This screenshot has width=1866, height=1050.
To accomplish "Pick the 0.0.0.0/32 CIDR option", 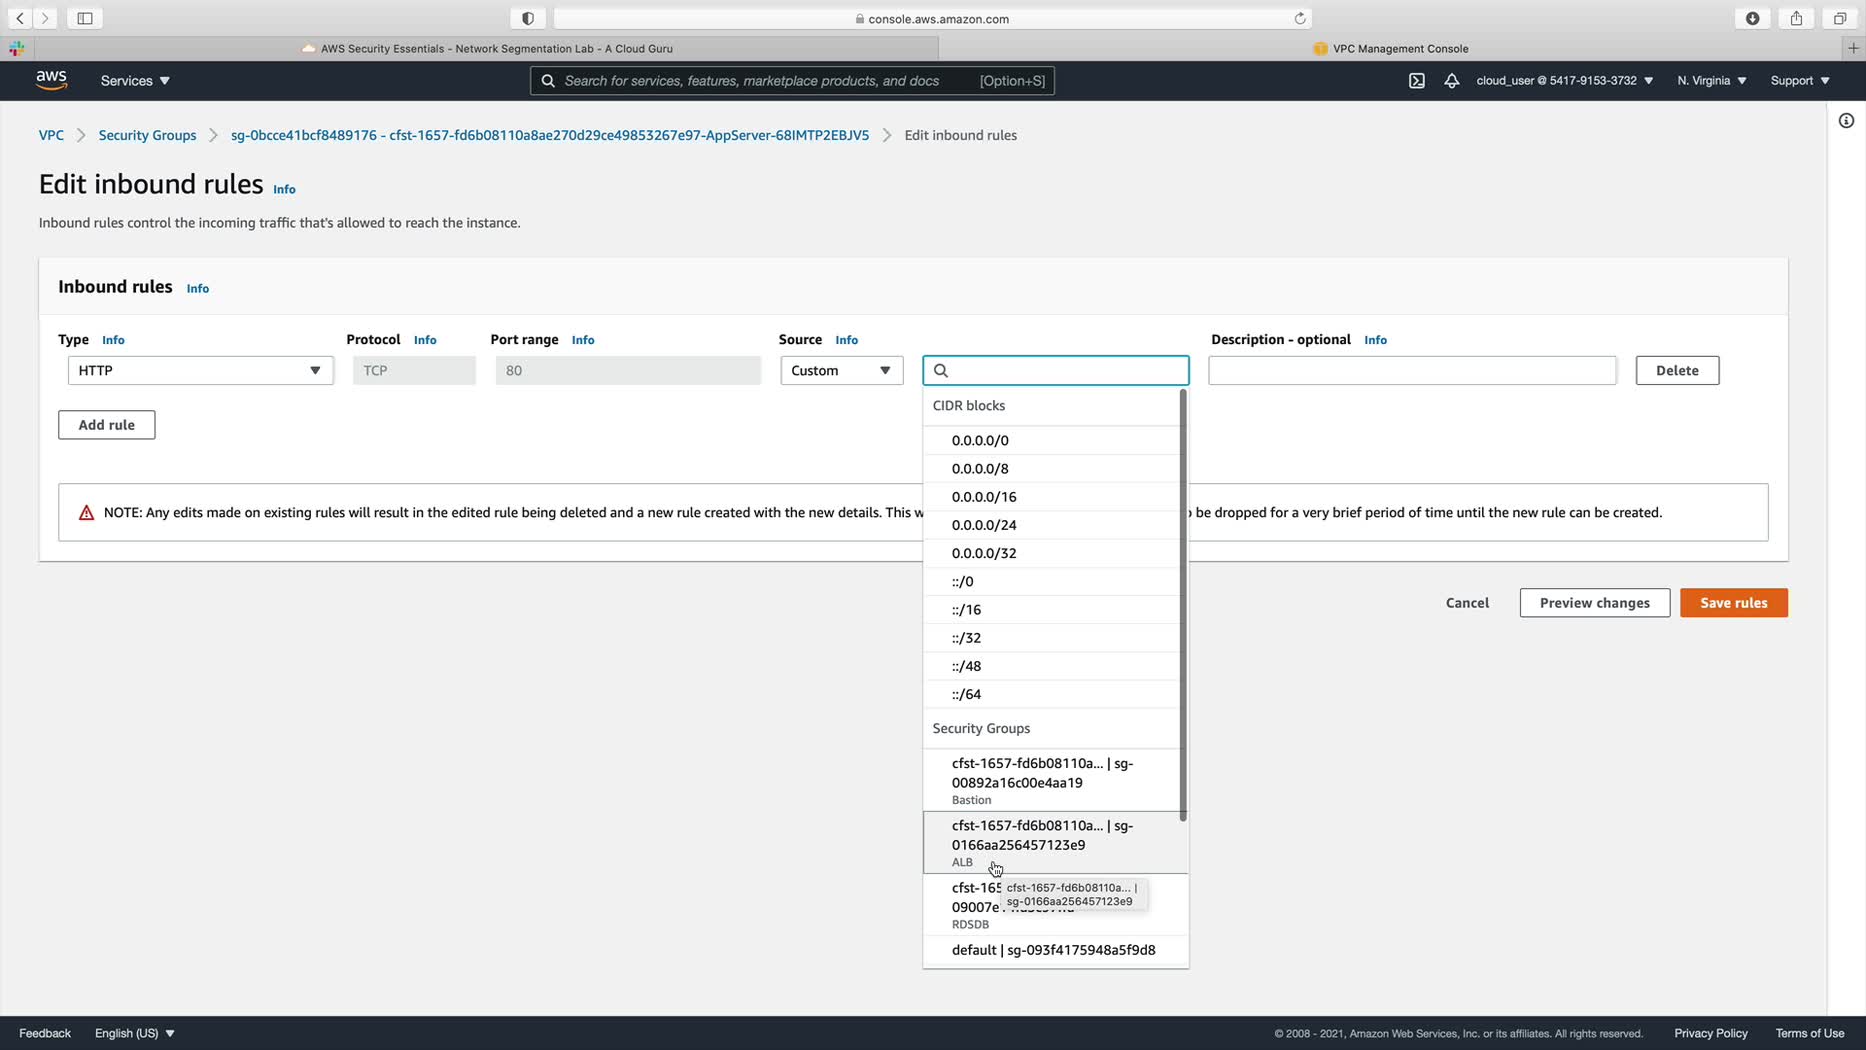I will pos(1052,553).
